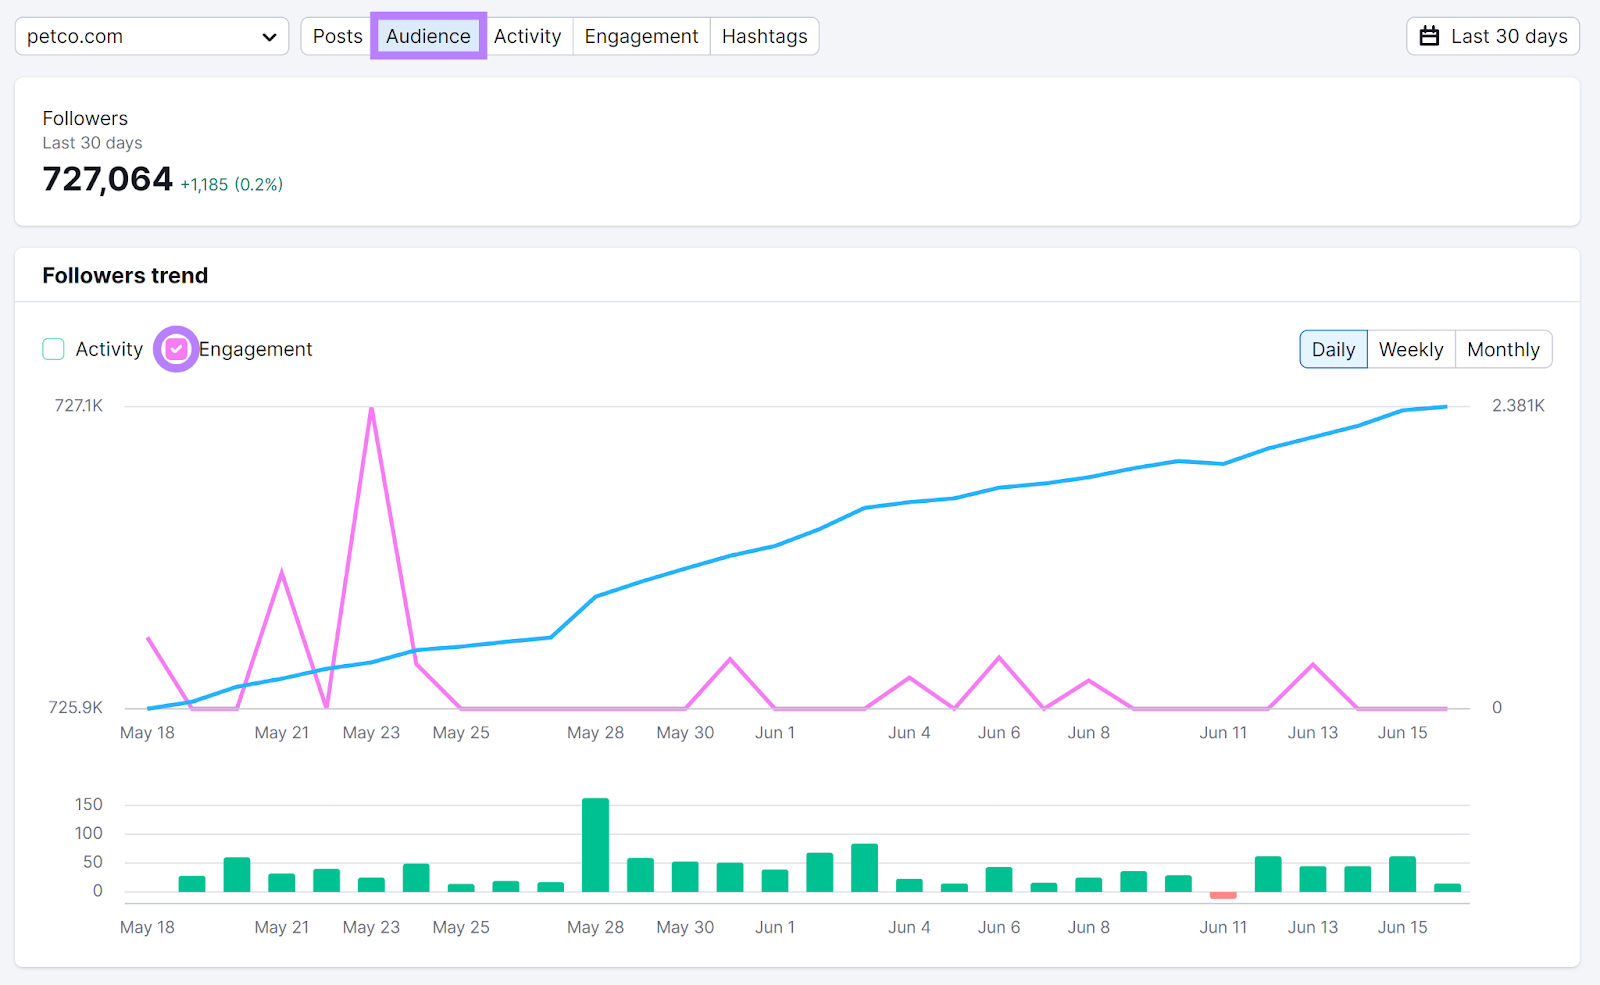Switch to the Posts tab
Screen dimensions: 1600x985
337,36
